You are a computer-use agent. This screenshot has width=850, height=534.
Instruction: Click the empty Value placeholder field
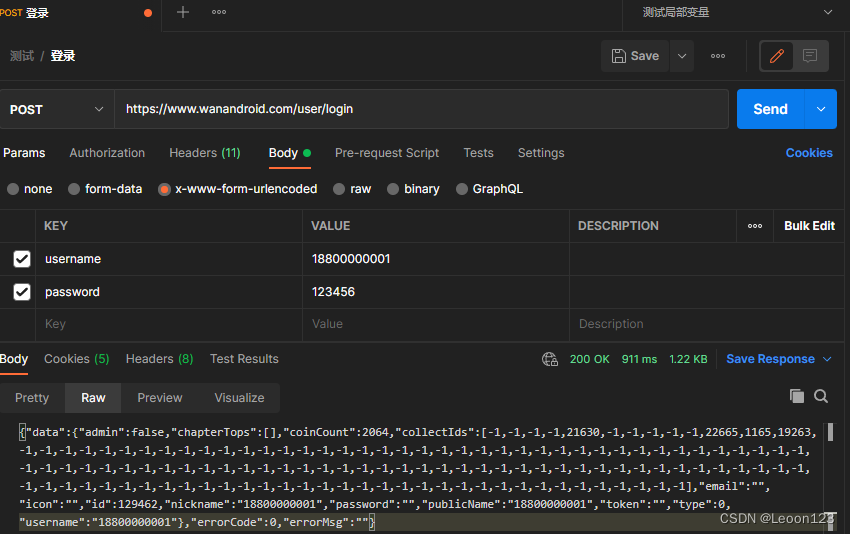435,324
